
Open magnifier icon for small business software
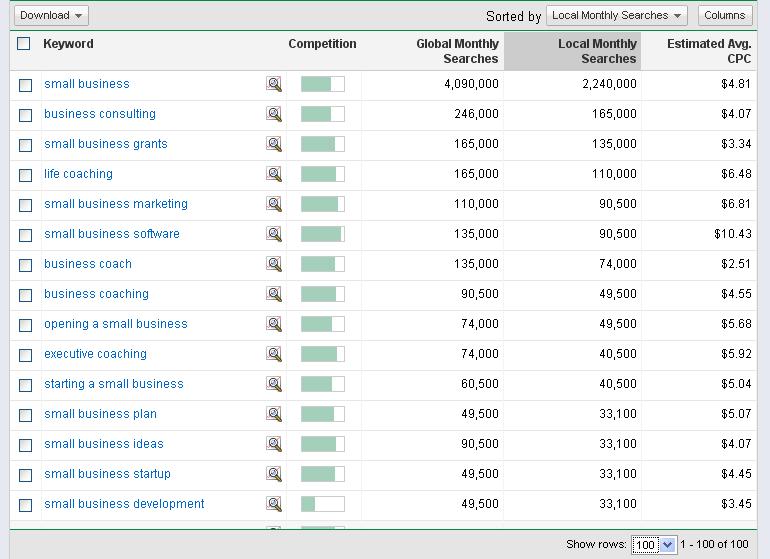[x=274, y=234]
